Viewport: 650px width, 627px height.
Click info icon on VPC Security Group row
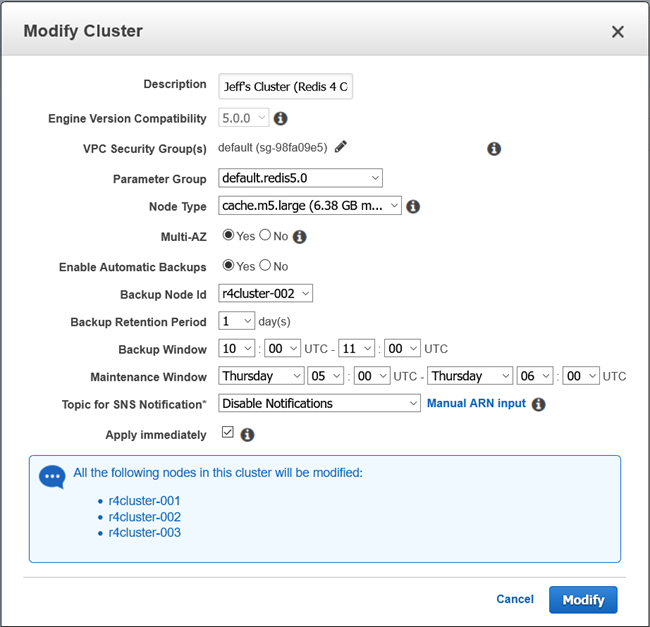click(493, 148)
